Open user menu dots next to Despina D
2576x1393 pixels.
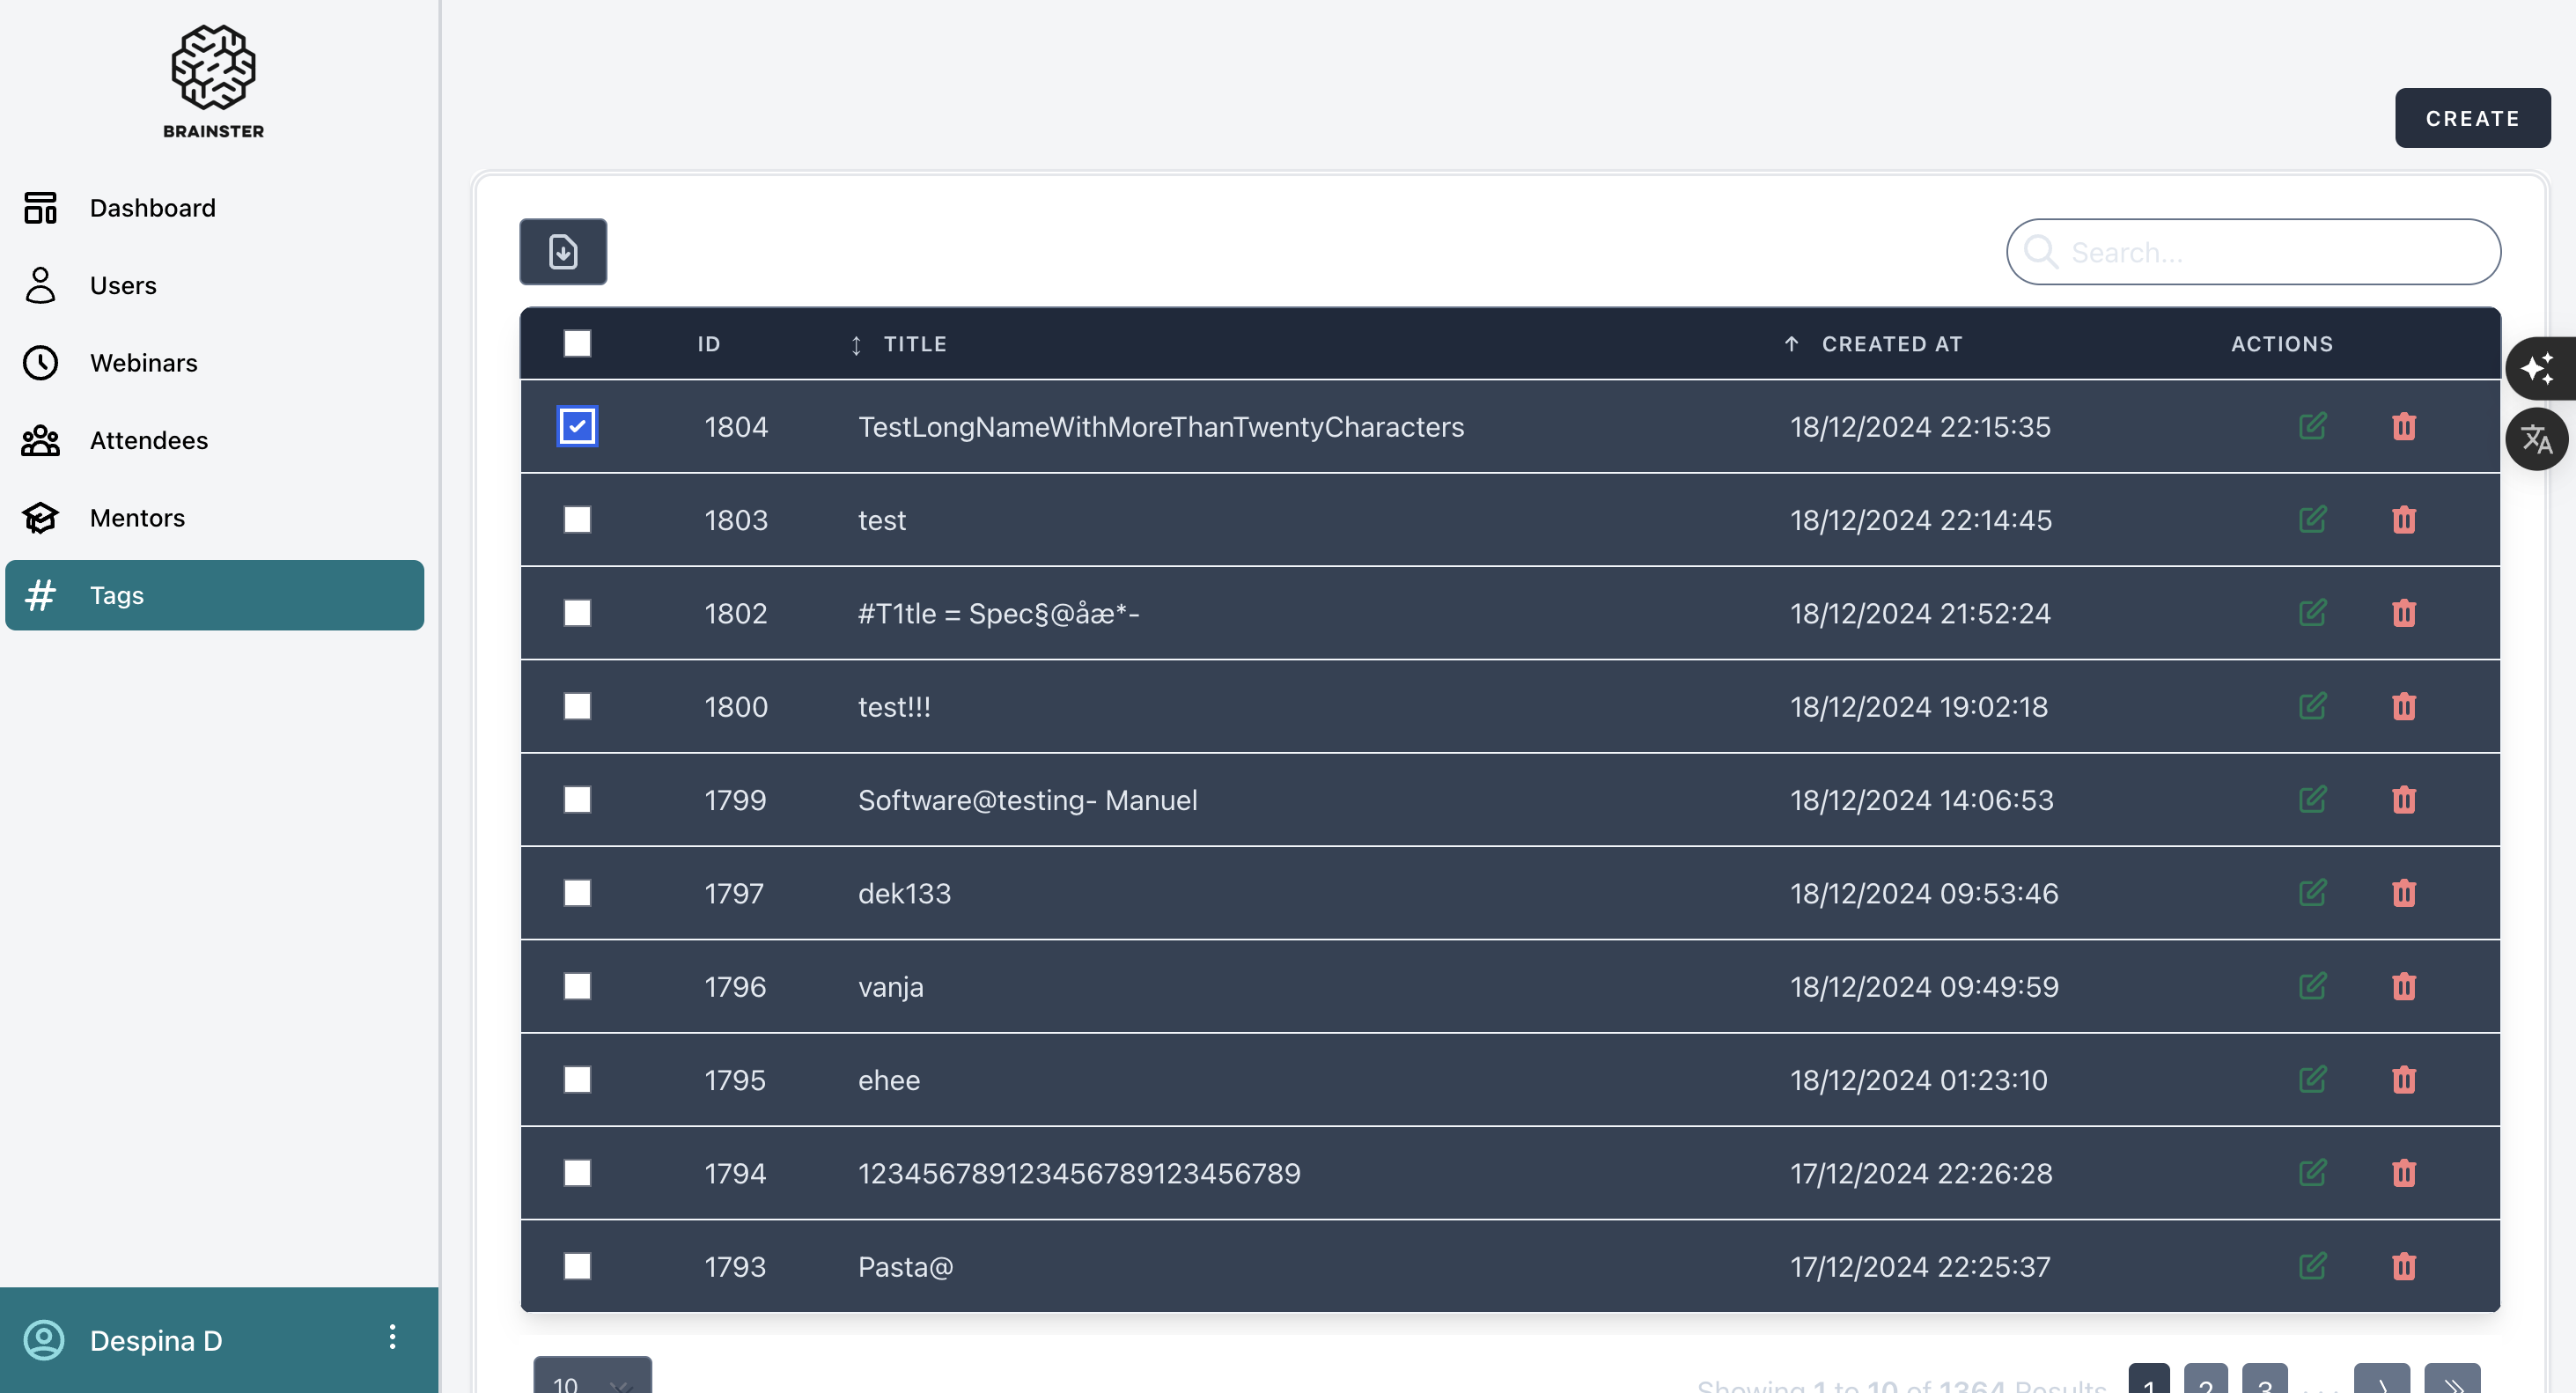pos(392,1337)
